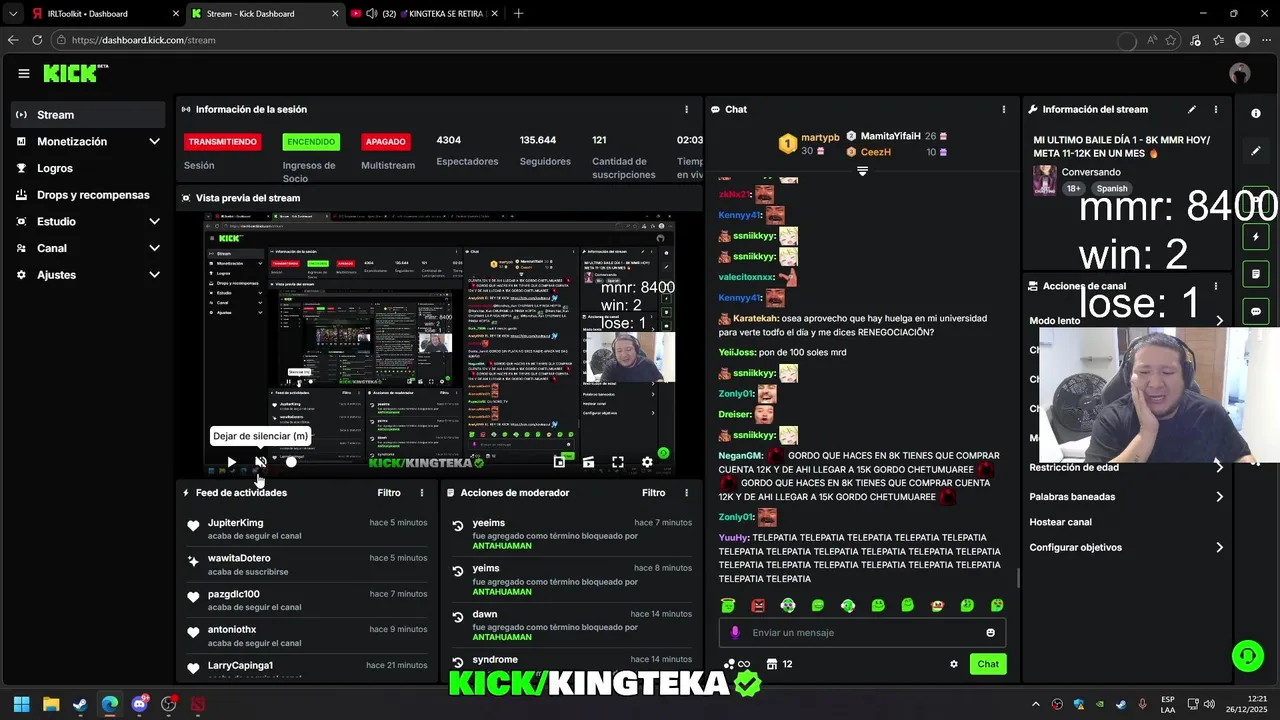Click the Spanish language tag
Screen dimensions: 1280x720
[1111, 188]
